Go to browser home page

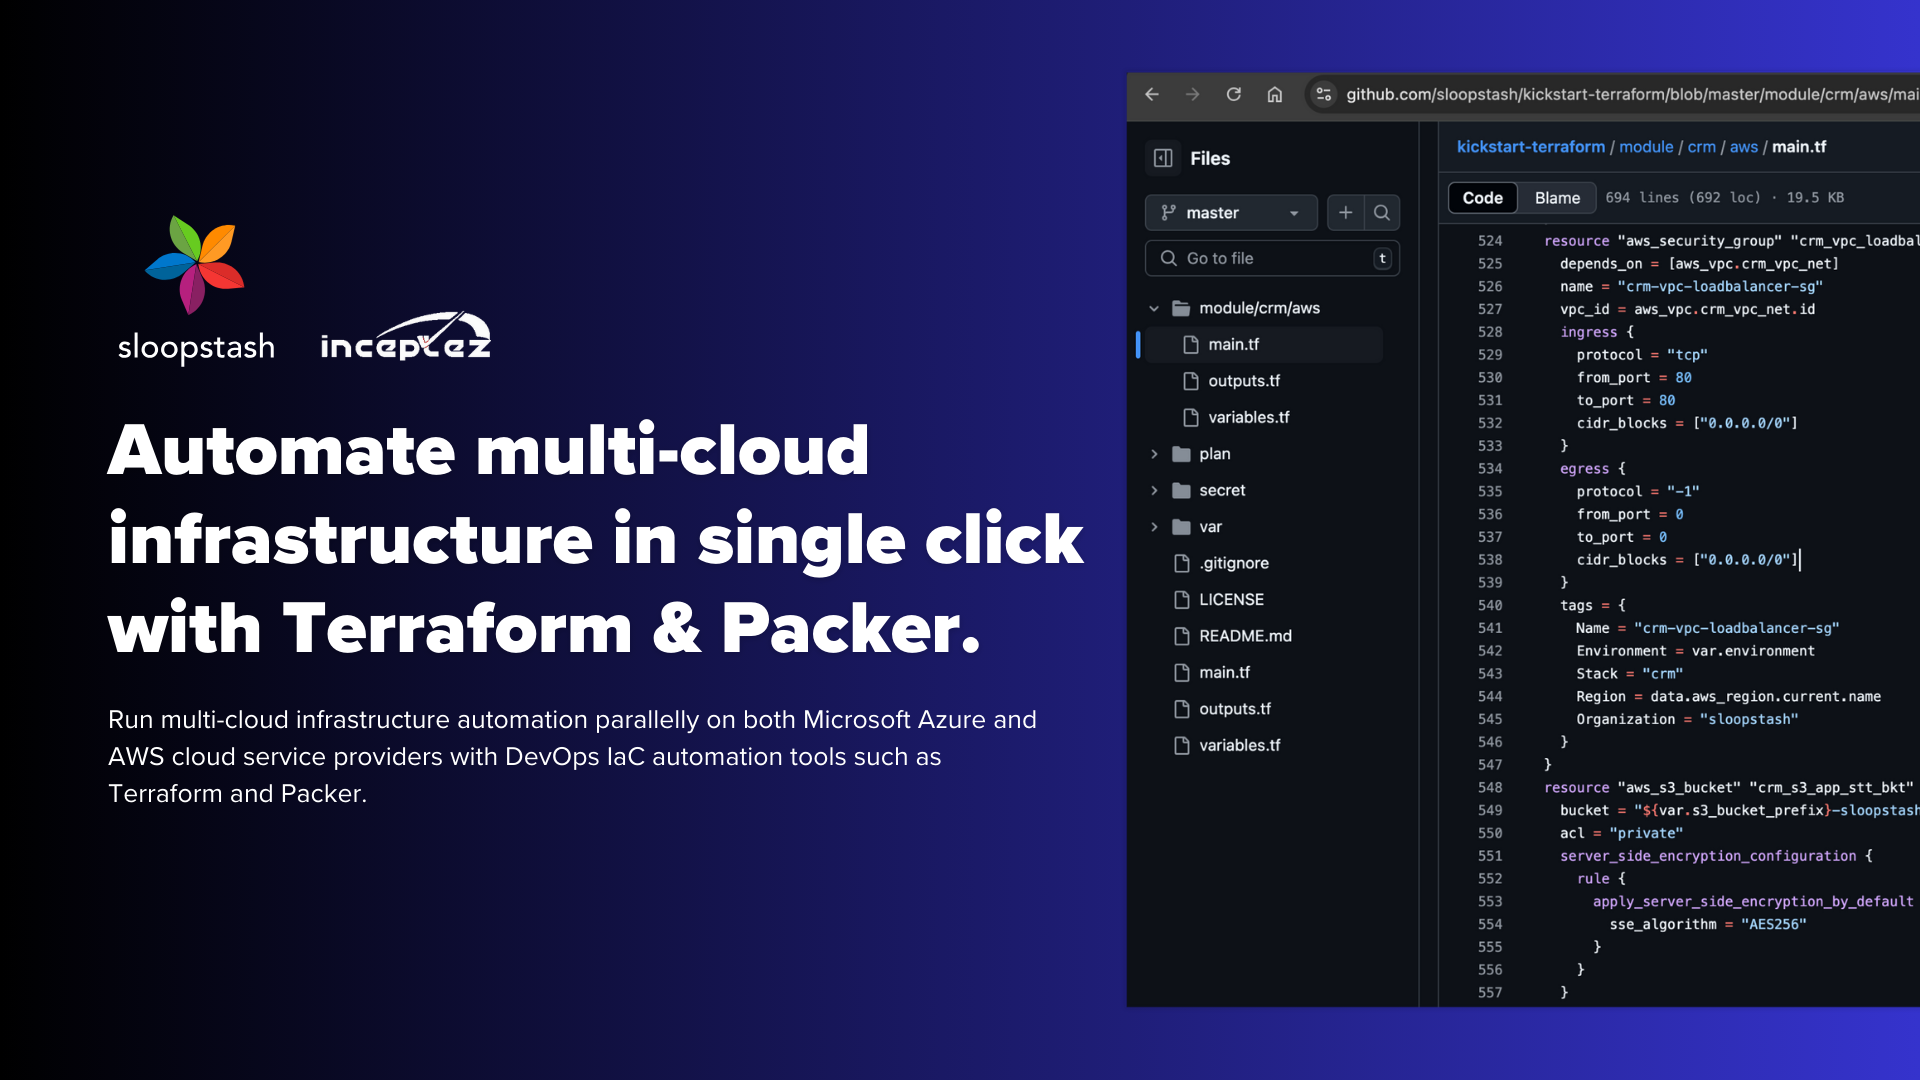pos(1275,94)
